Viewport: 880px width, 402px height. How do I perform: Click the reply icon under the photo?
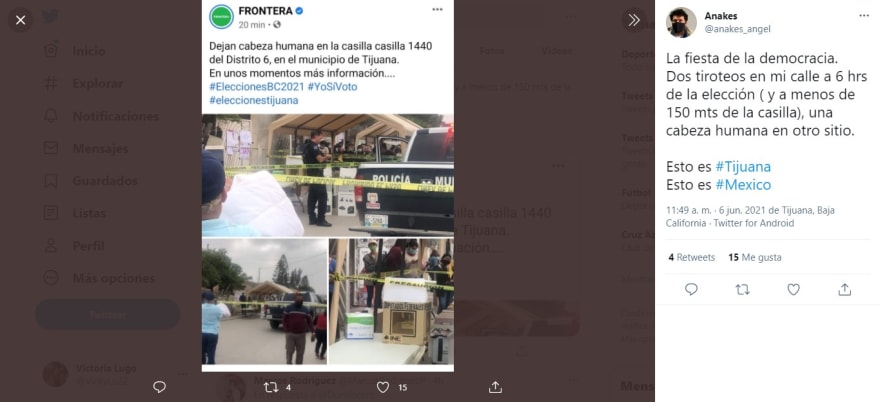tap(159, 387)
